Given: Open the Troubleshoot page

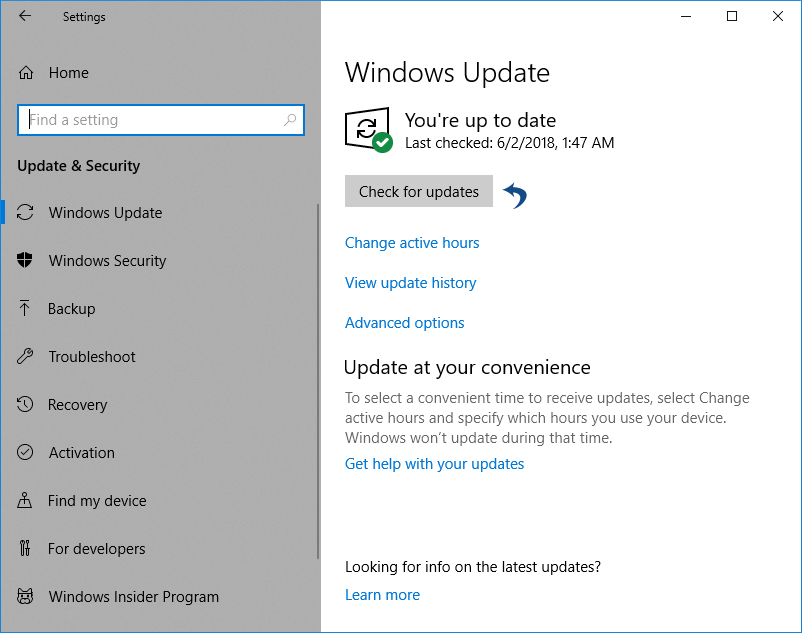Looking at the screenshot, I should [92, 357].
